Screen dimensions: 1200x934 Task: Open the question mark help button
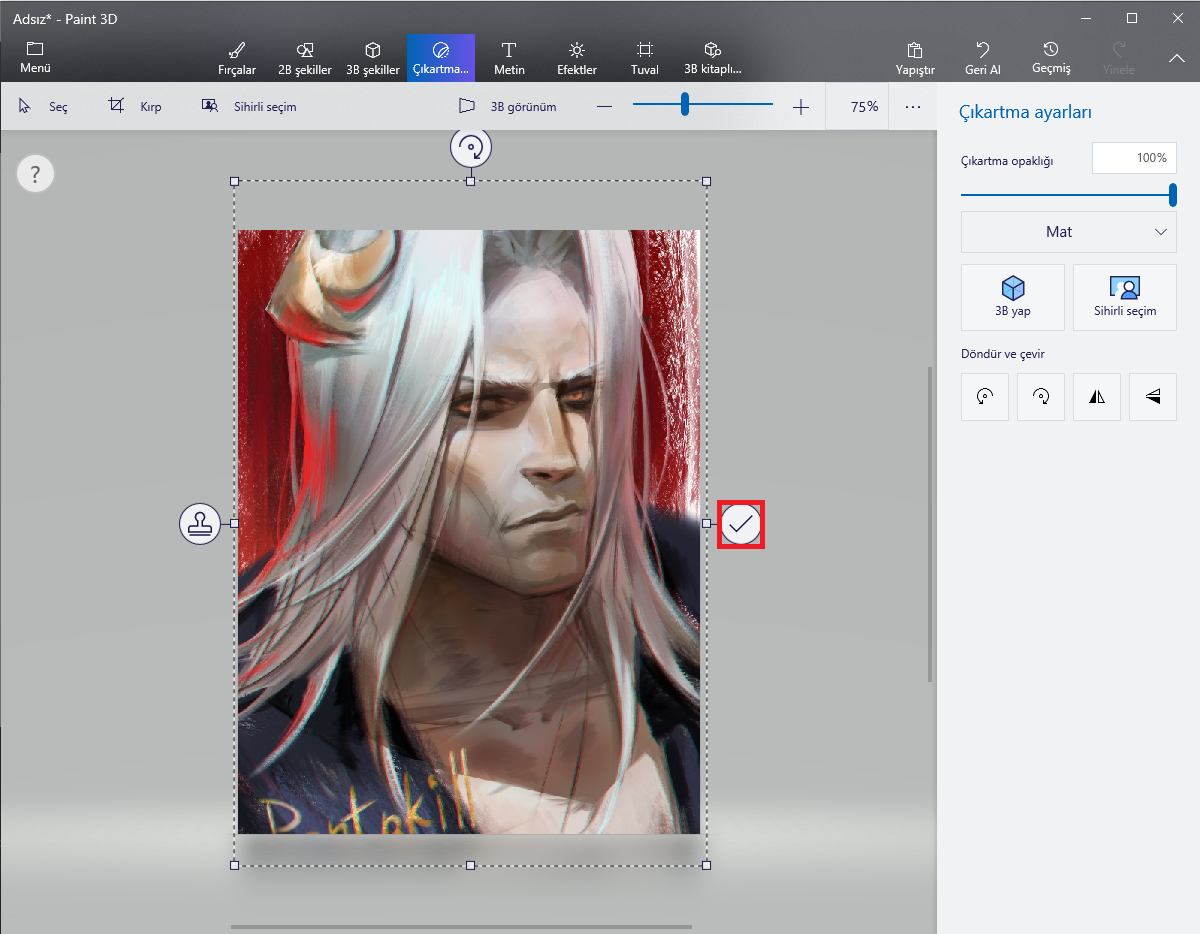[35, 174]
